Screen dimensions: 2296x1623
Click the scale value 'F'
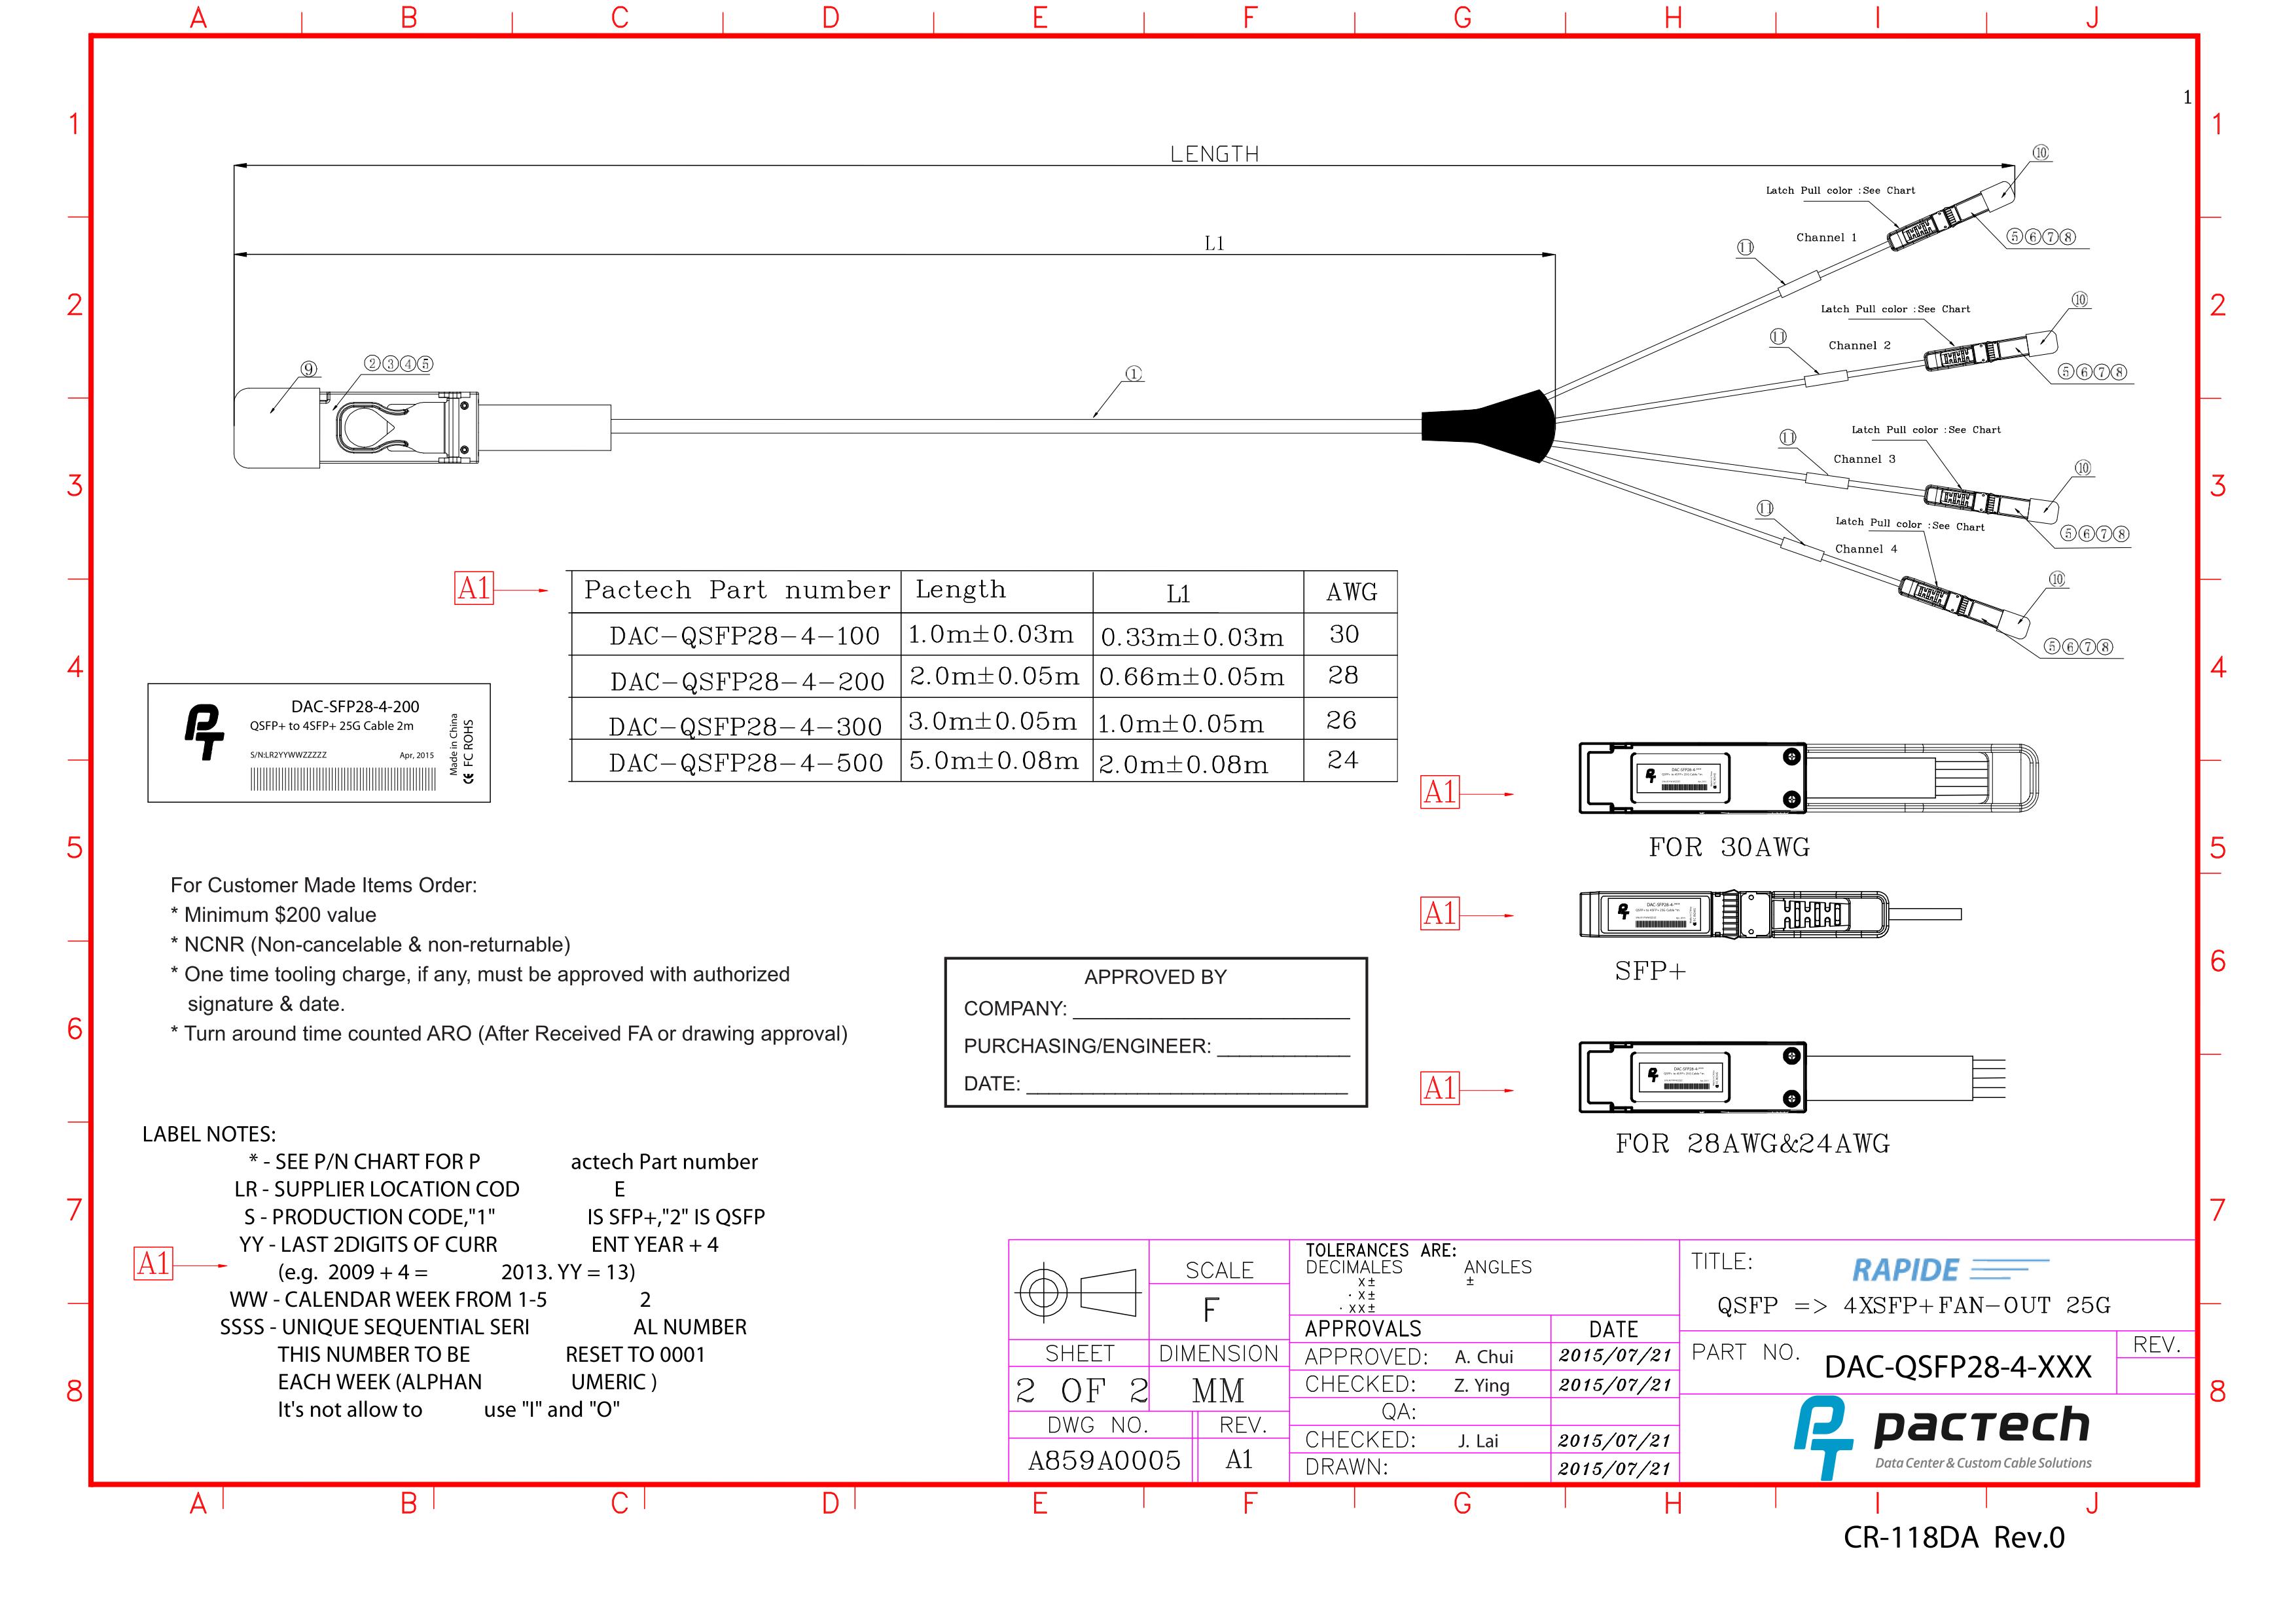pyautogui.click(x=1210, y=1310)
